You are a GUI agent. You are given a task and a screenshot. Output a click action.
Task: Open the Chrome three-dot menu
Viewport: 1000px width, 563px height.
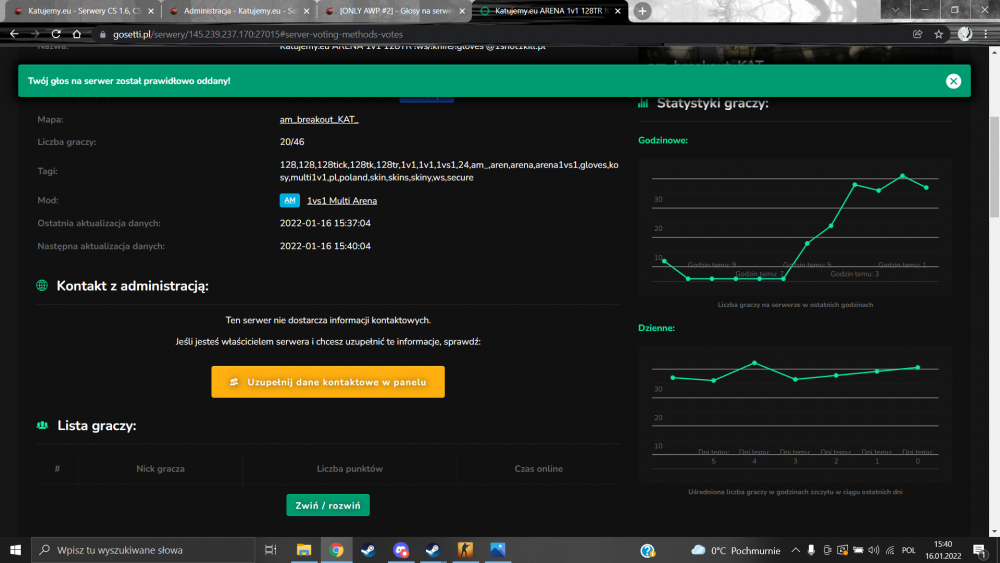point(985,34)
